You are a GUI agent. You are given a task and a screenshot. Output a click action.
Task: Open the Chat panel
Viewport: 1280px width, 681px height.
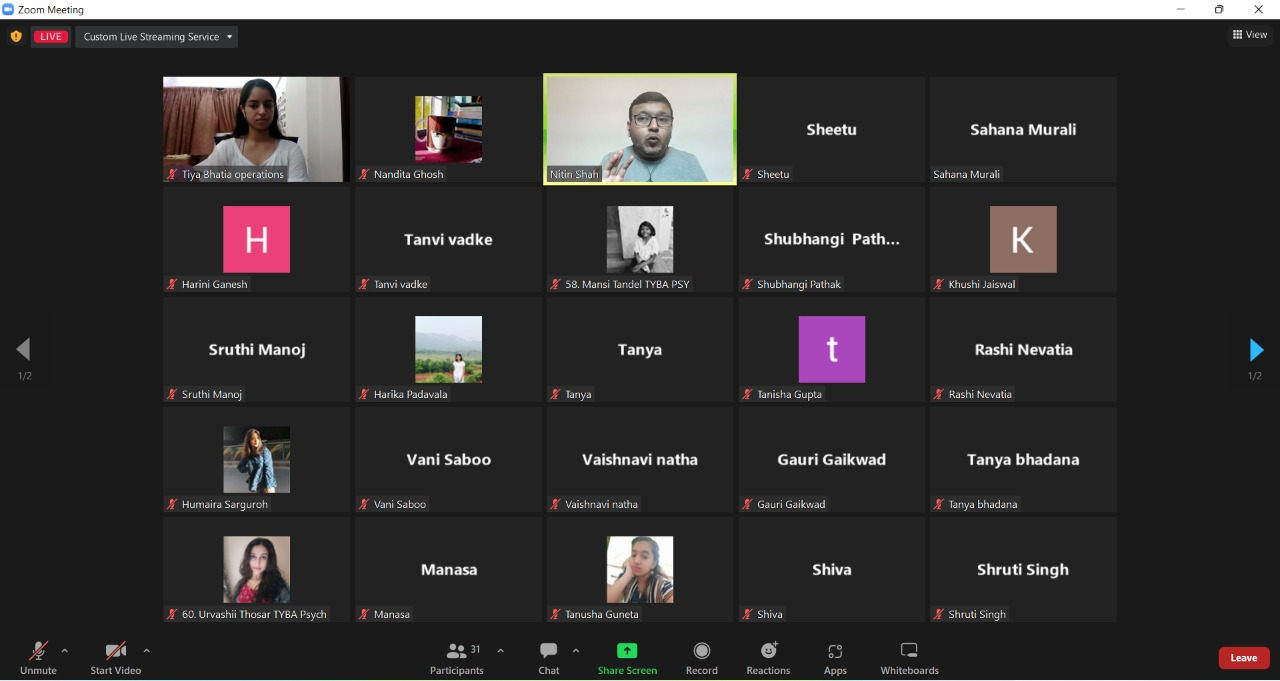549,659
